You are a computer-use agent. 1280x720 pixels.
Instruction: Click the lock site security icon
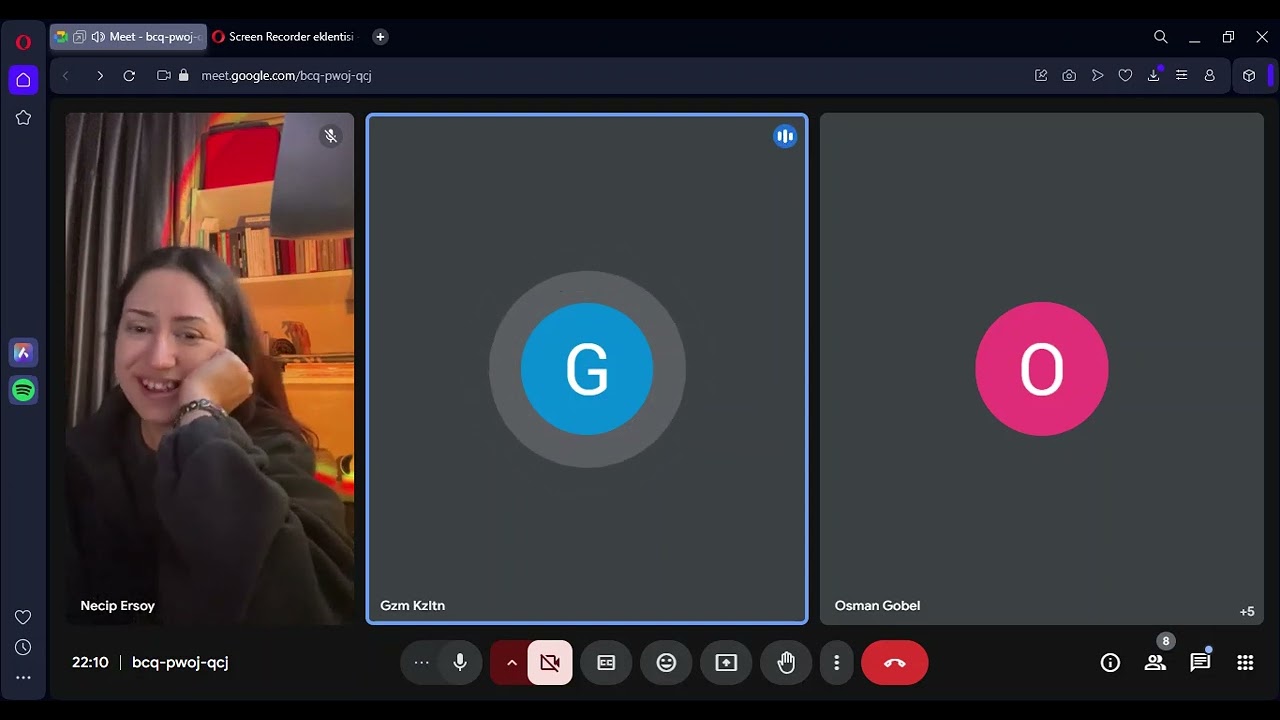tap(183, 75)
